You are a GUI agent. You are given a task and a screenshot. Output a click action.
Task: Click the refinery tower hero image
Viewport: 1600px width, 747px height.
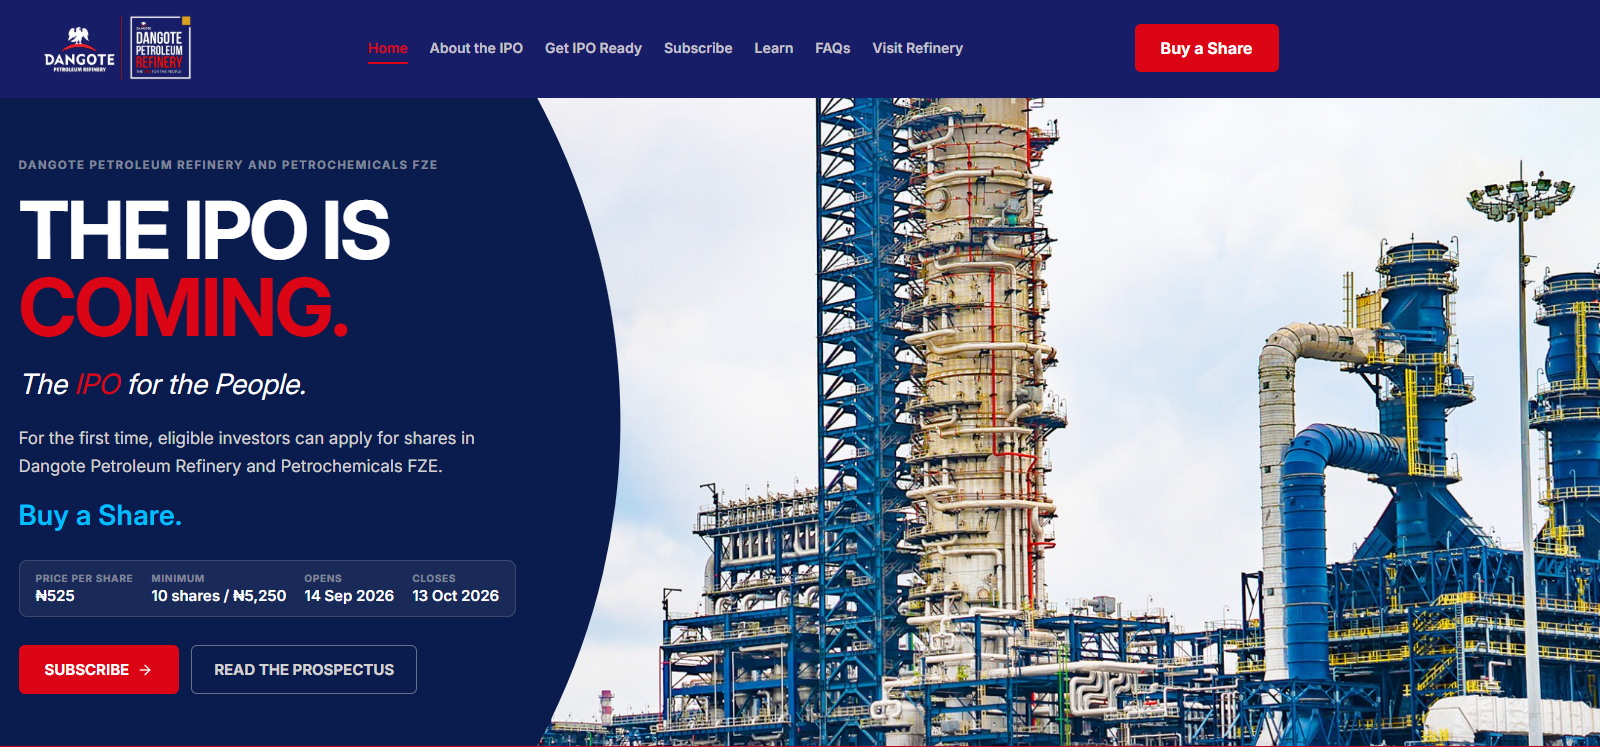coord(1070,421)
